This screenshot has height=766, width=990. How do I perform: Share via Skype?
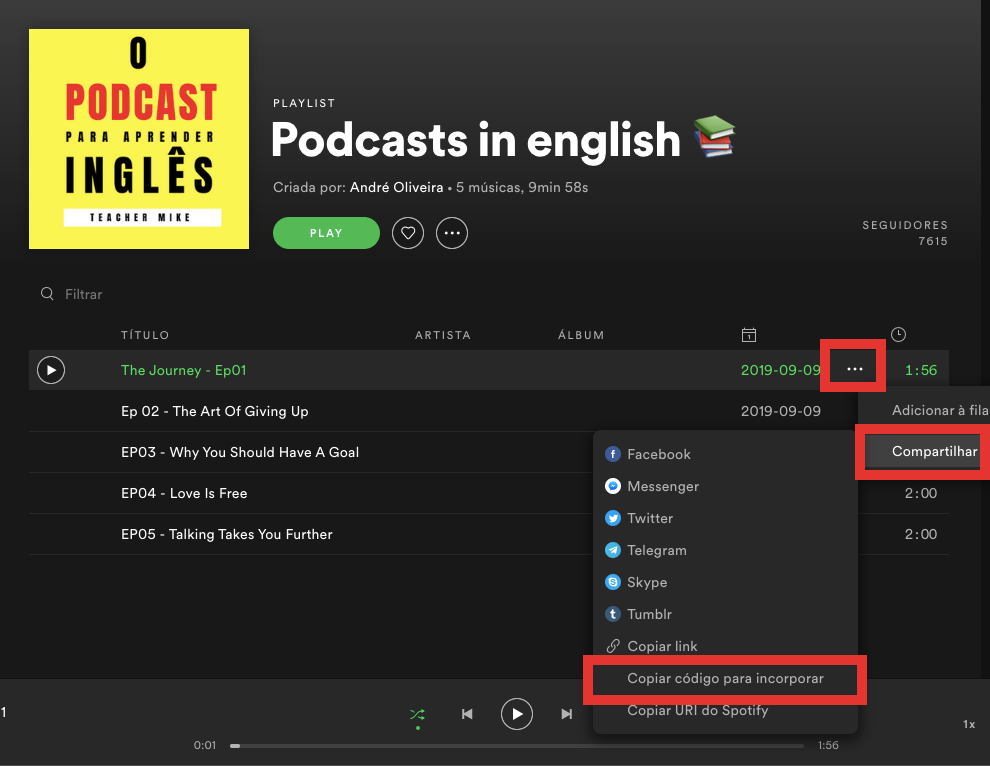725,582
